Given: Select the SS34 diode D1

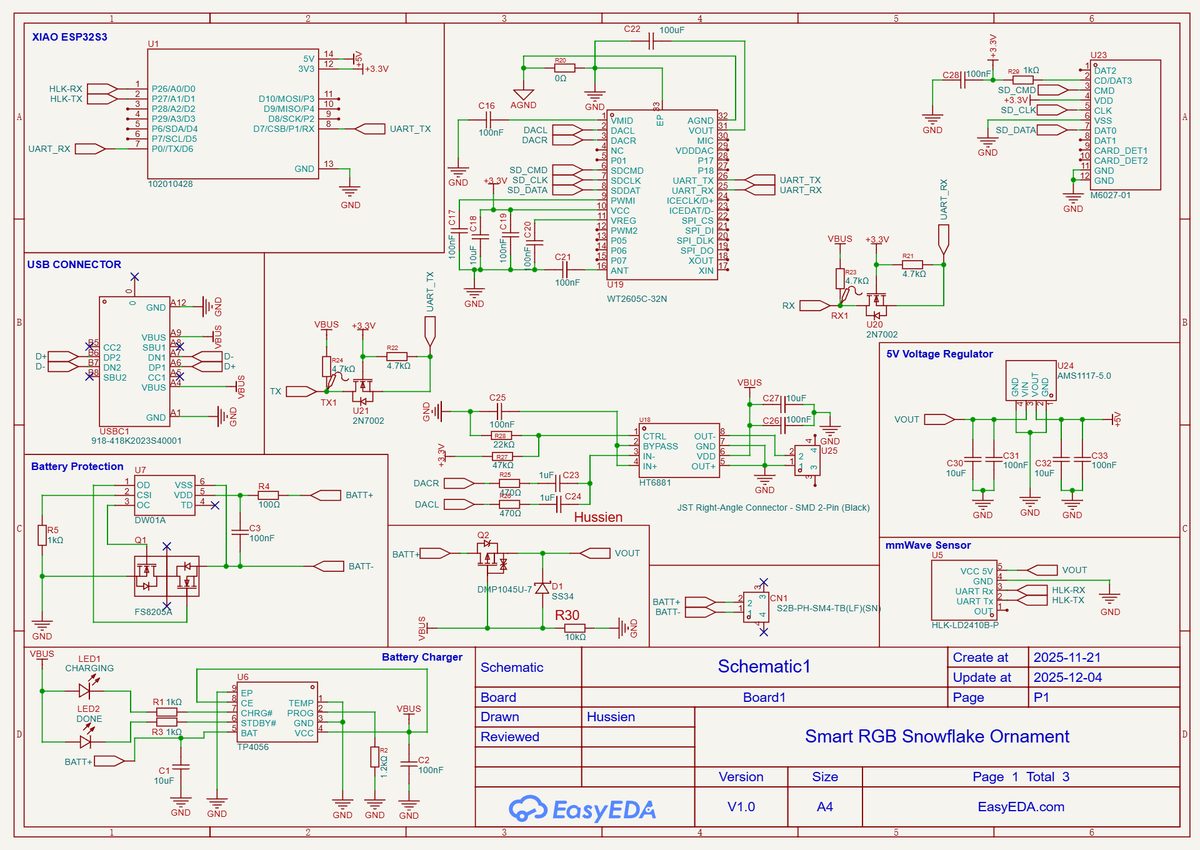Looking at the screenshot, I should pyautogui.click(x=541, y=588).
